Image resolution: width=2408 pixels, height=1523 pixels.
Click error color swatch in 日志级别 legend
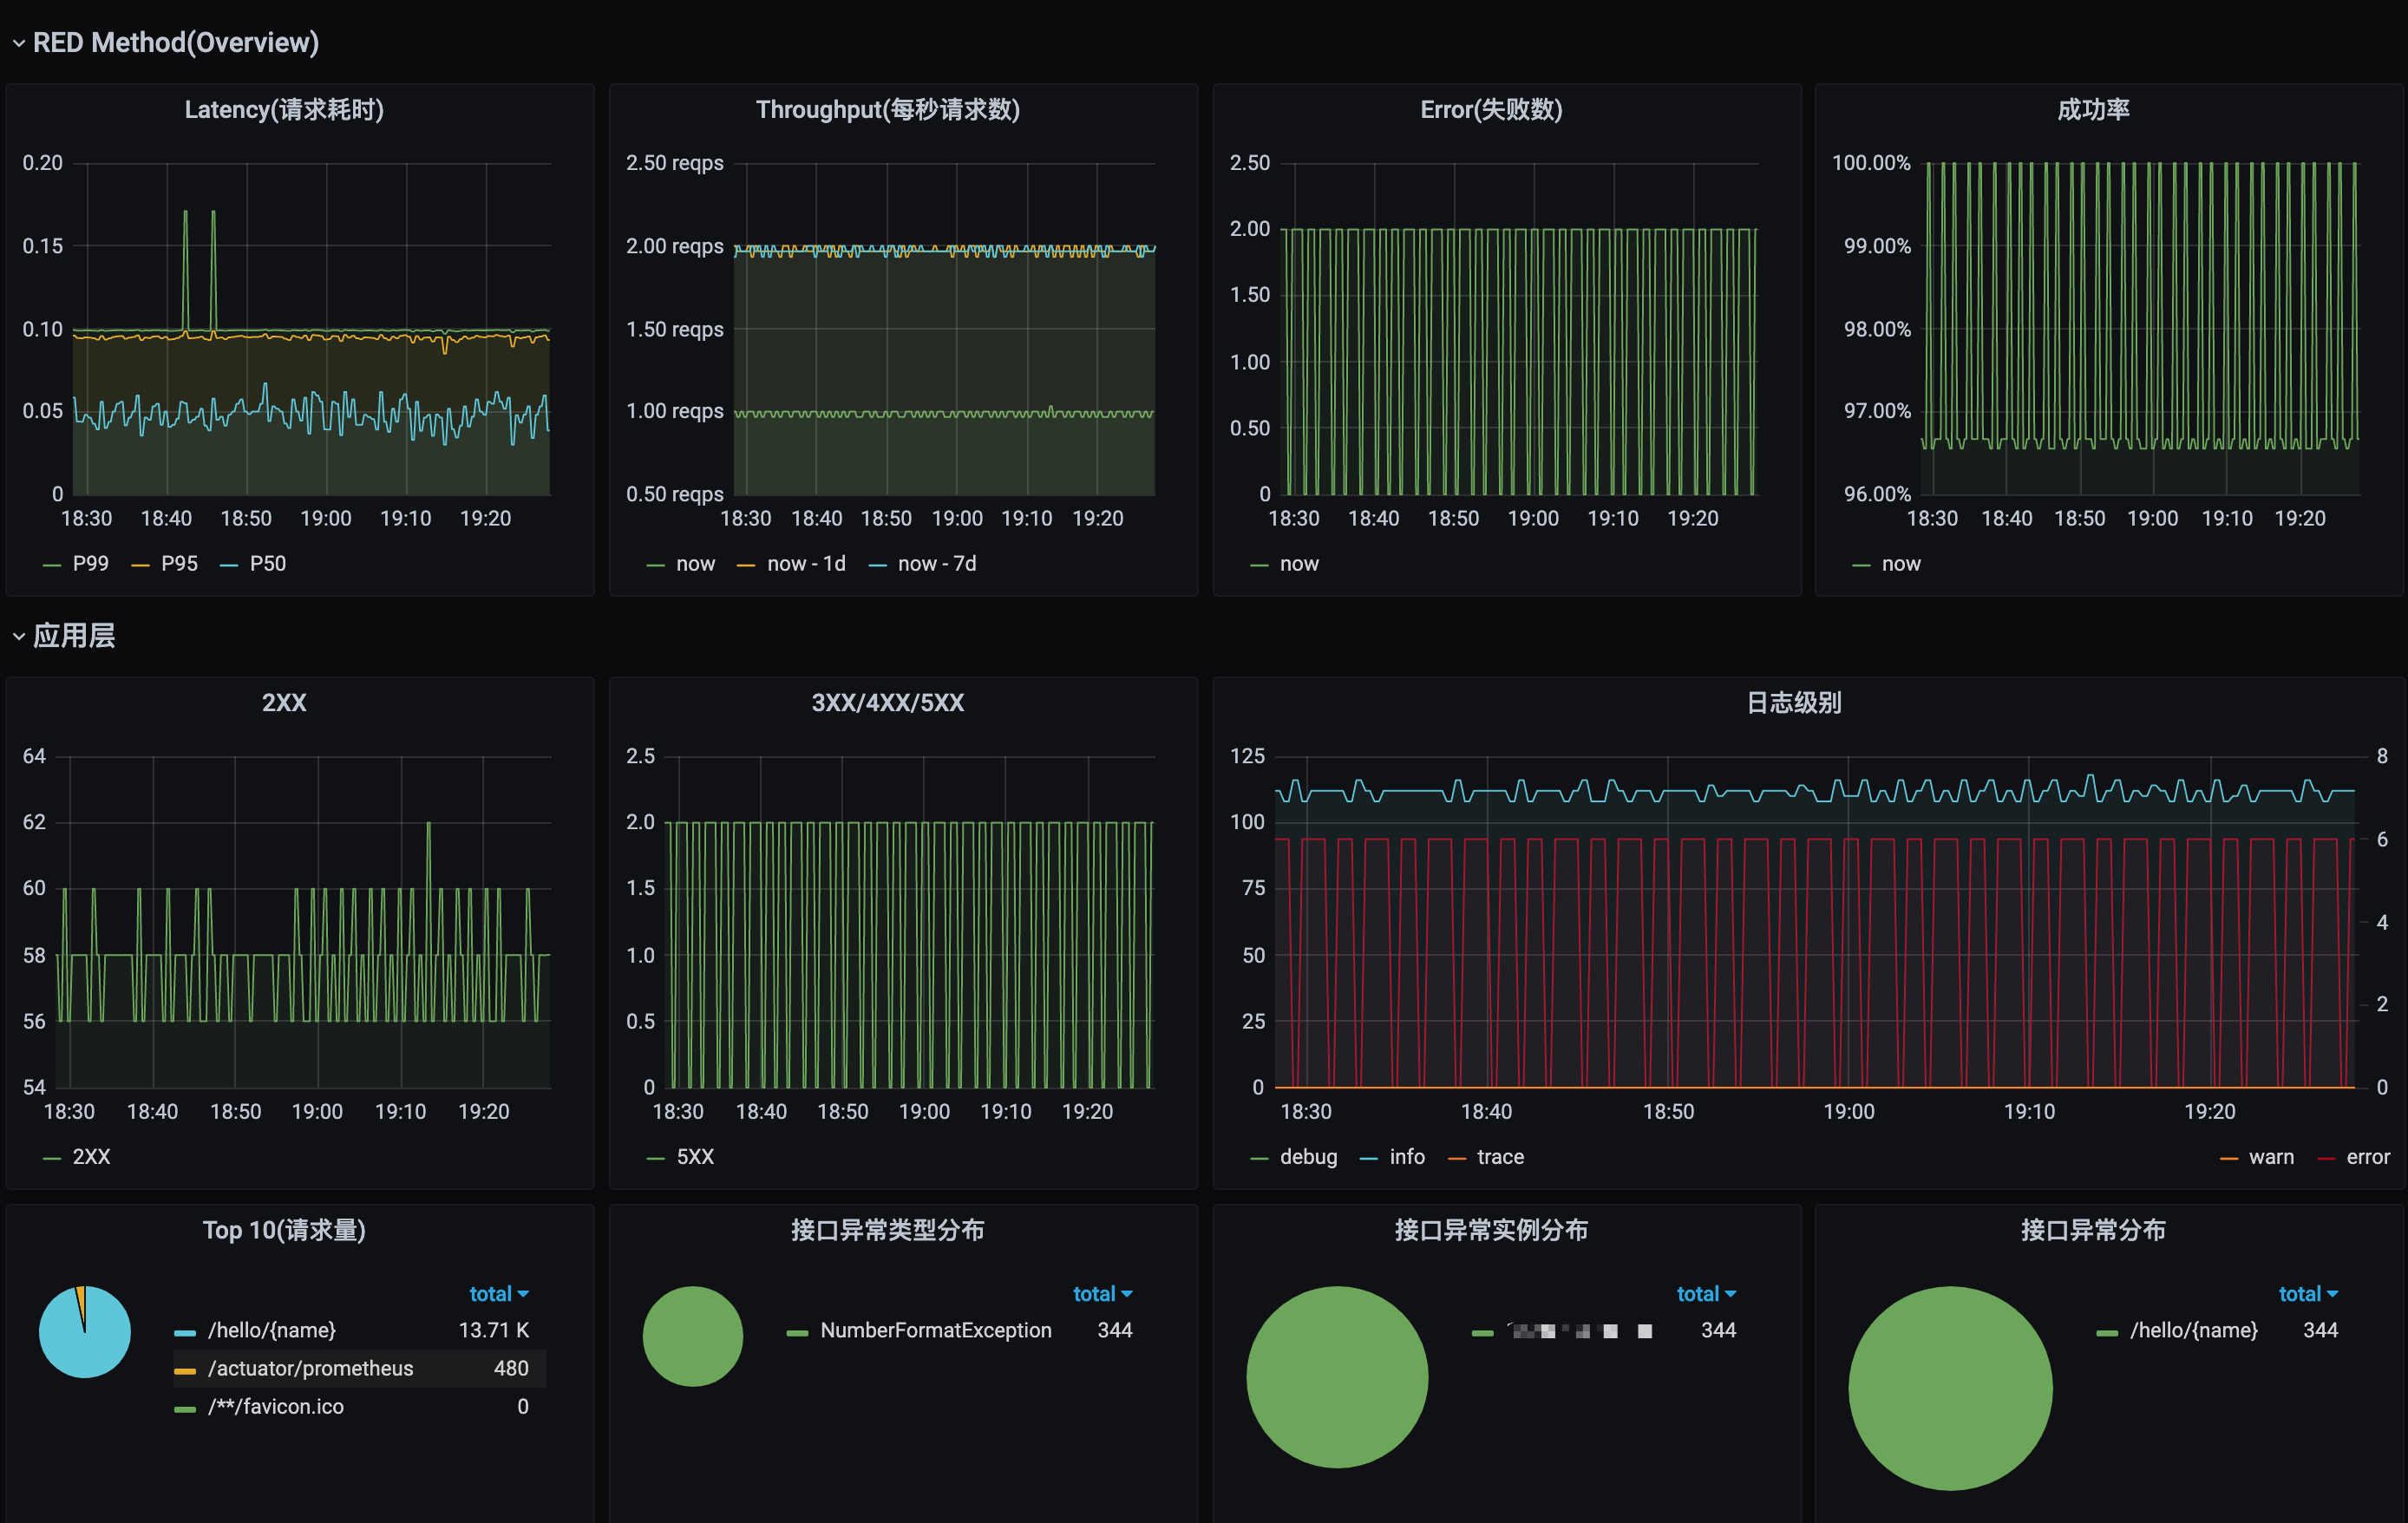coord(2326,1159)
